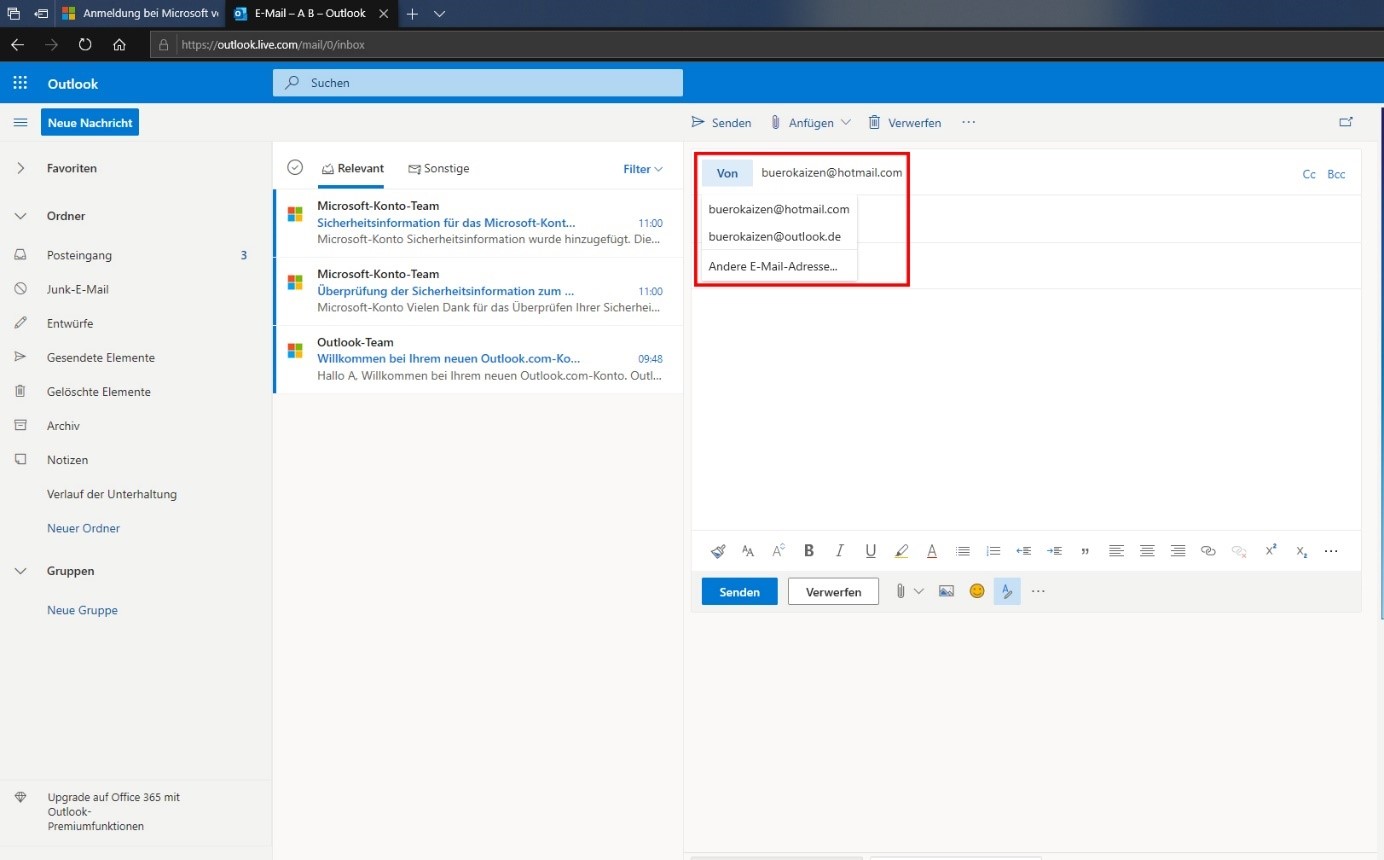
Task: Switch to the Relevant inbox tab
Action: coord(352,169)
